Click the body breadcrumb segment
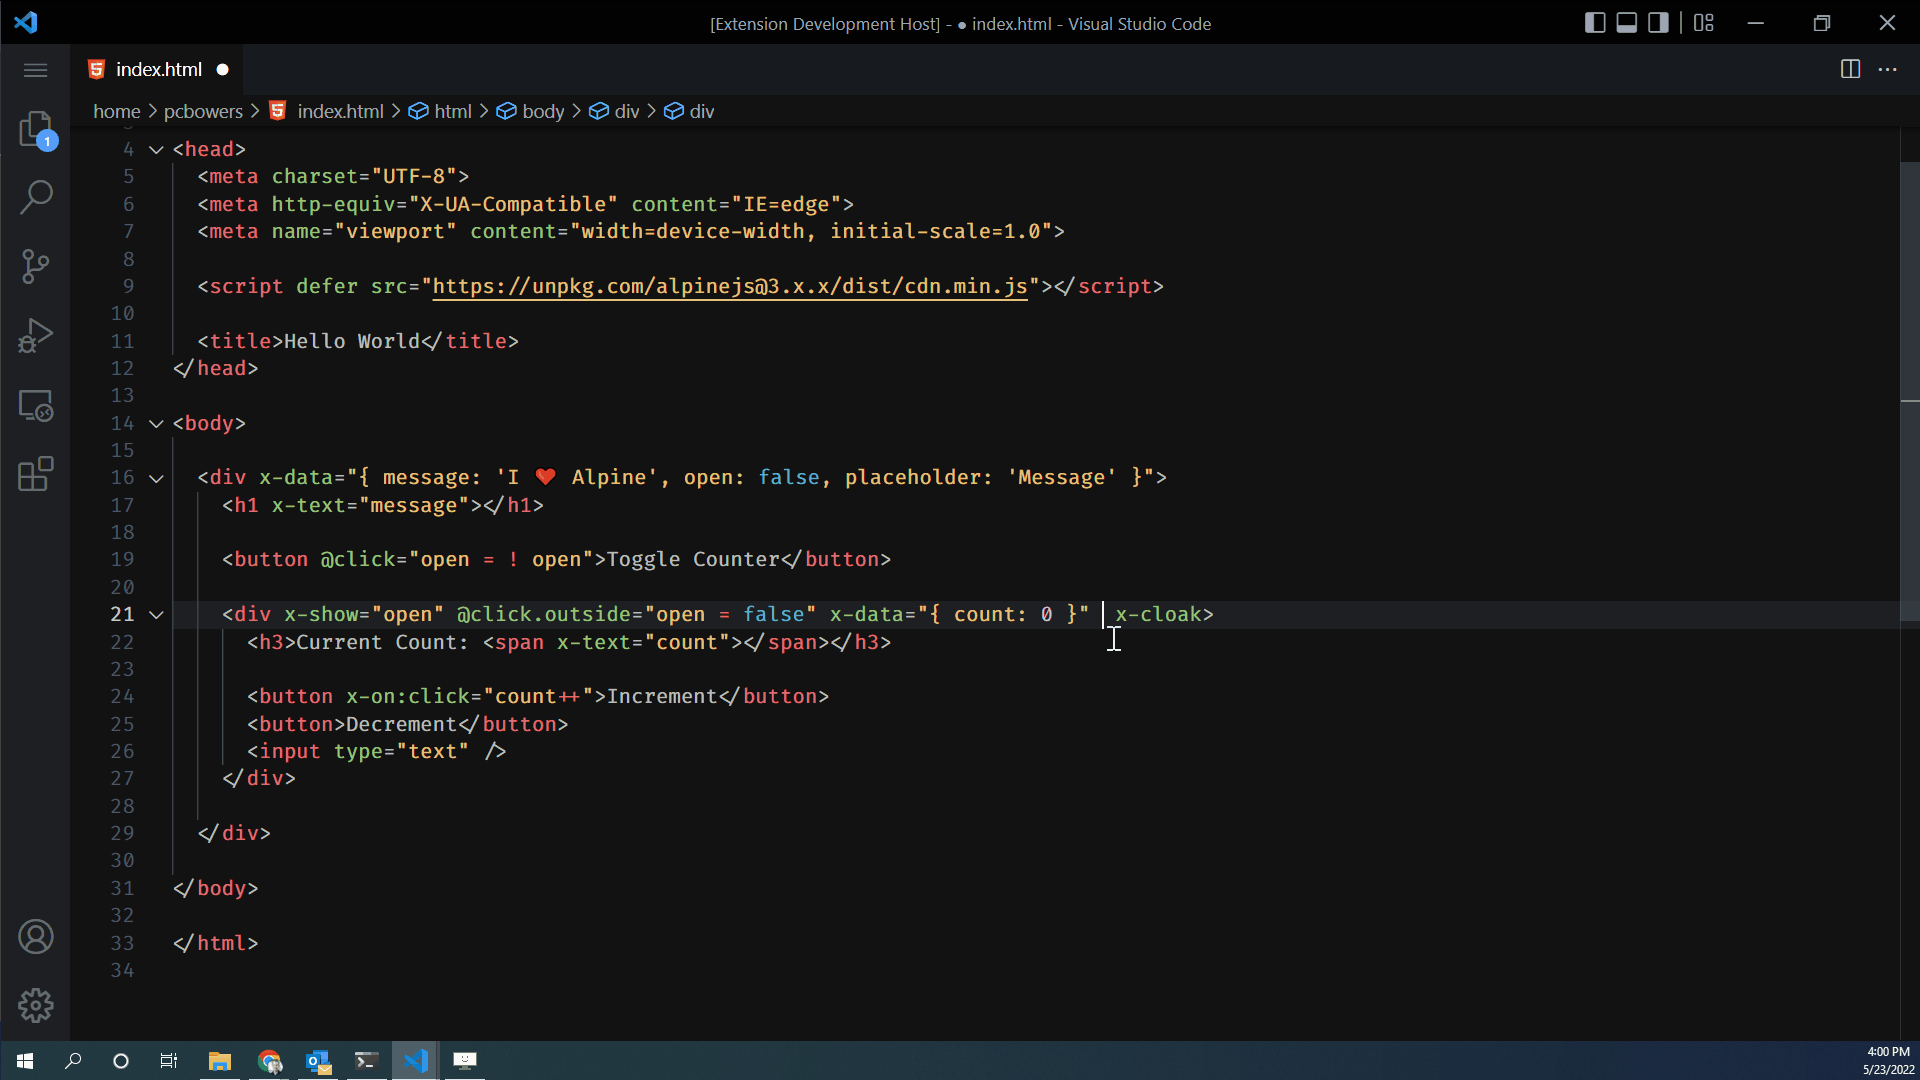The image size is (1920, 1080). [543, 111]
